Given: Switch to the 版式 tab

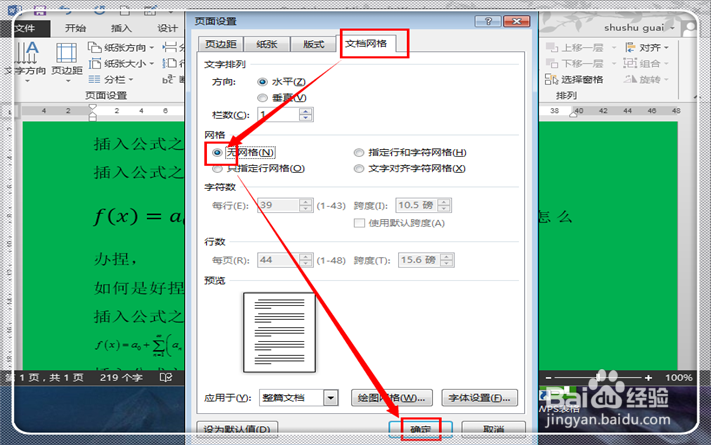Looking at the screenshot, I should (313, 44).
